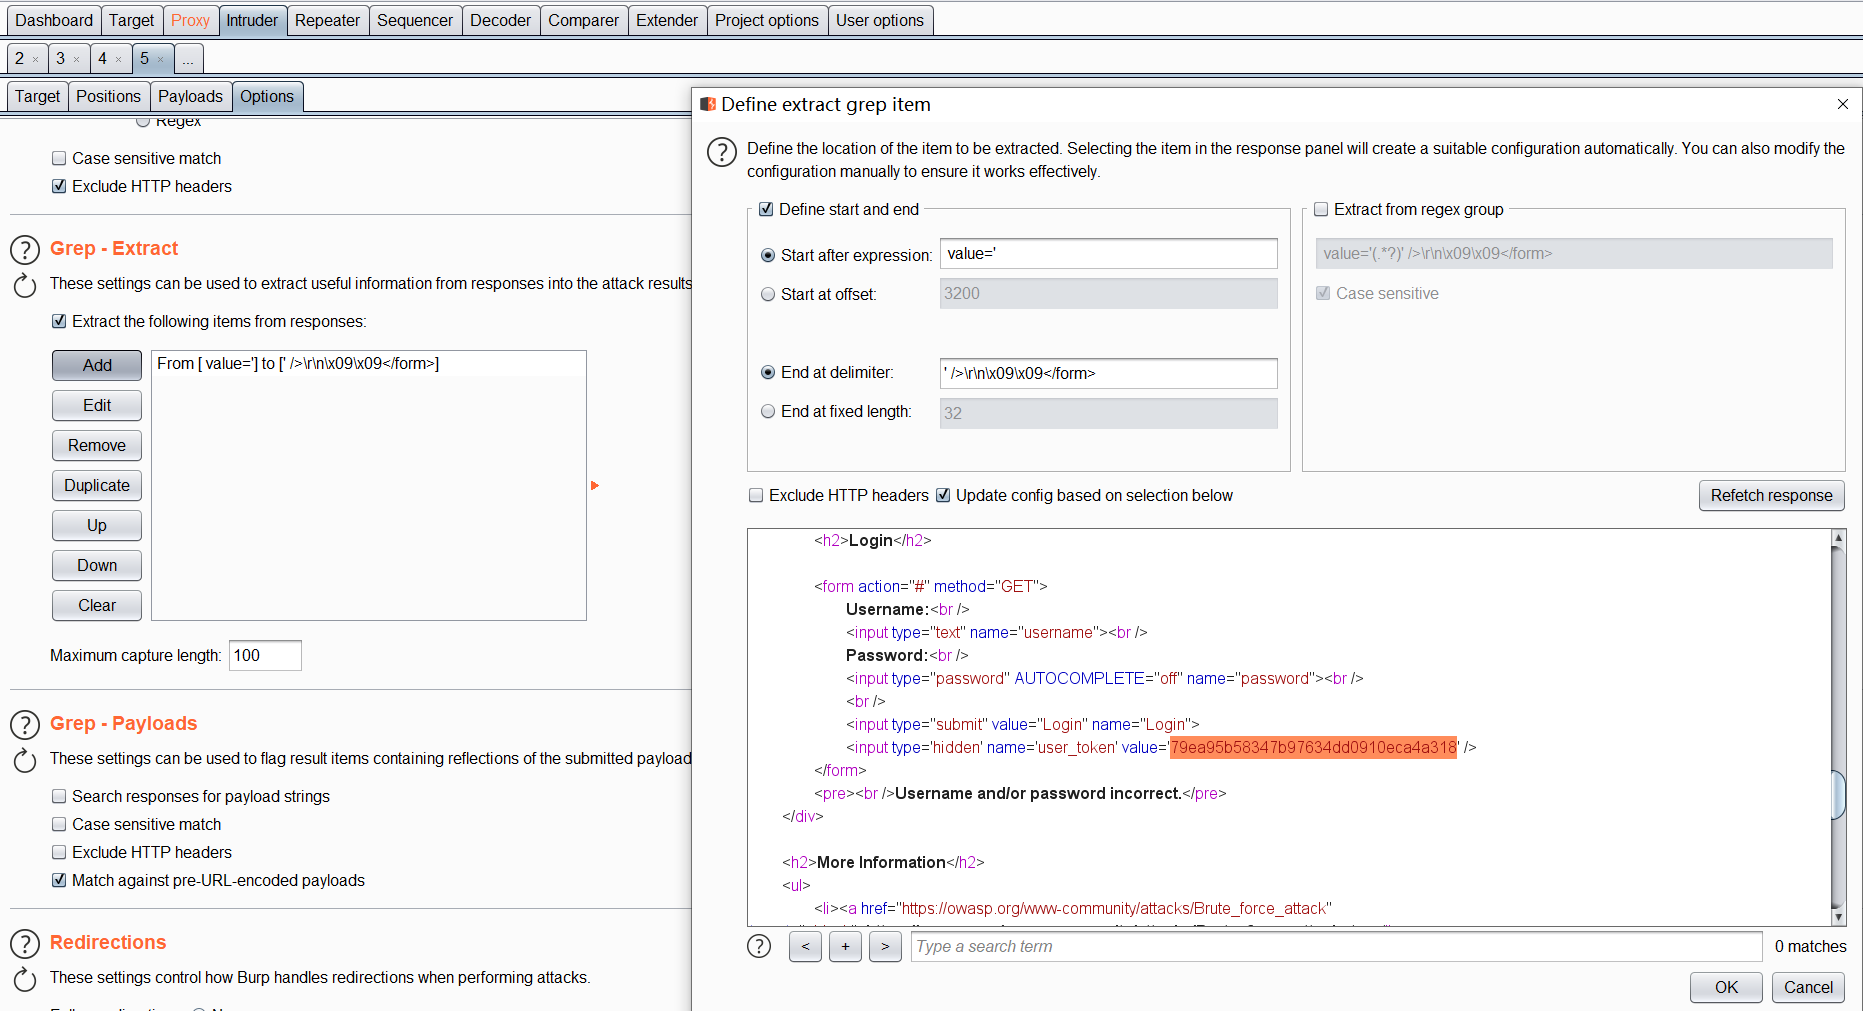Switch to the Payloads sub-tab
The image size is (1863, 1011).
[x=190, y=96]
